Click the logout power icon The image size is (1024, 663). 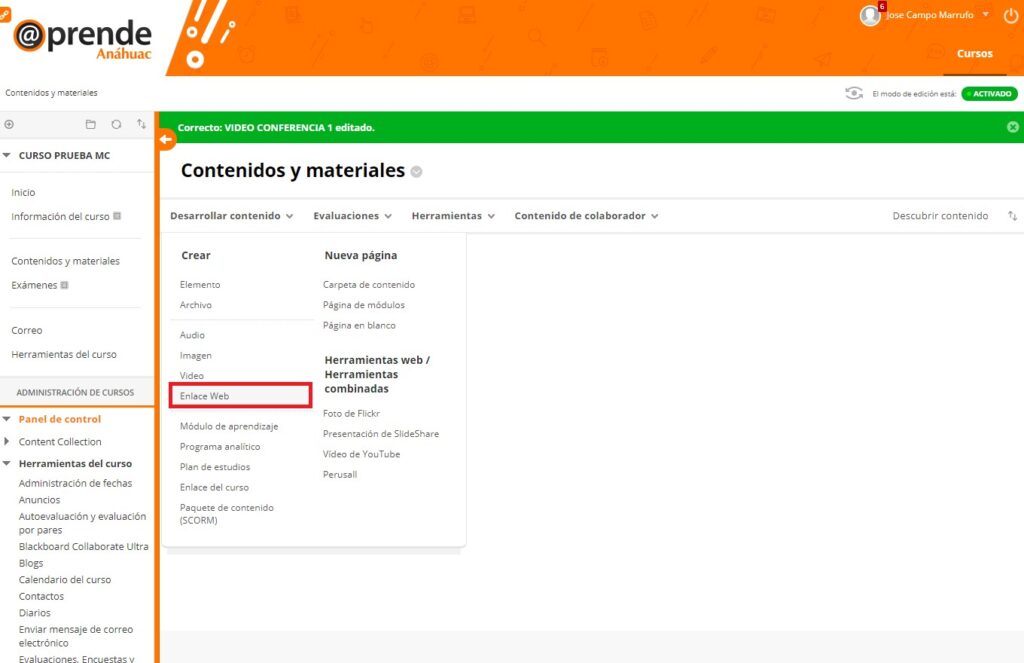(x=1010, y=15)
